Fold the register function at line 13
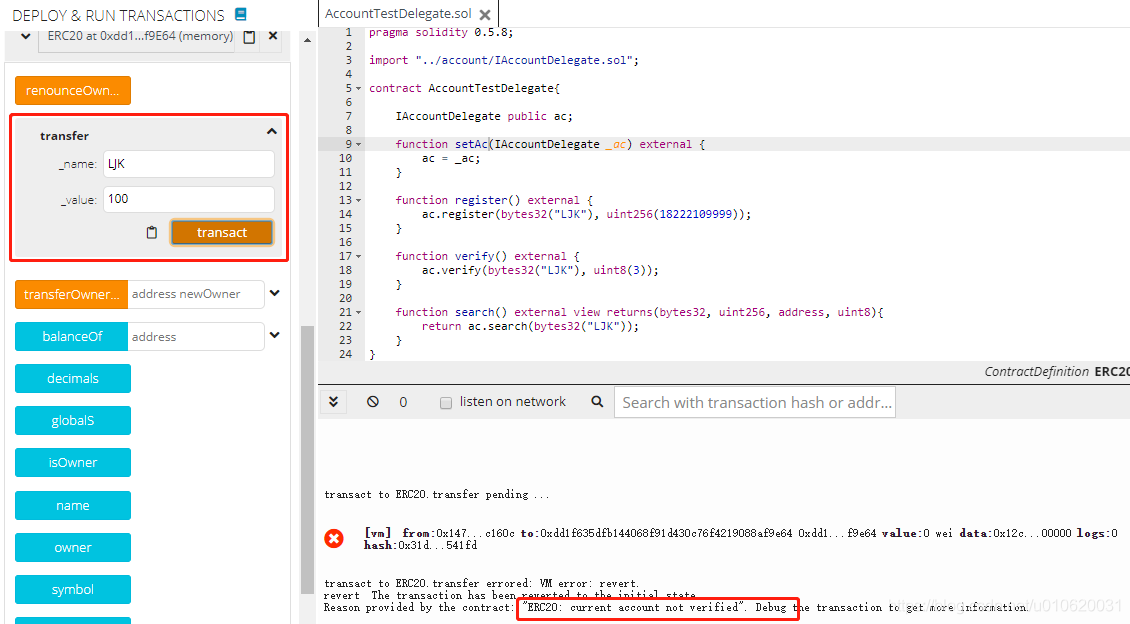1130x624 pixels. tap(359, 200)
